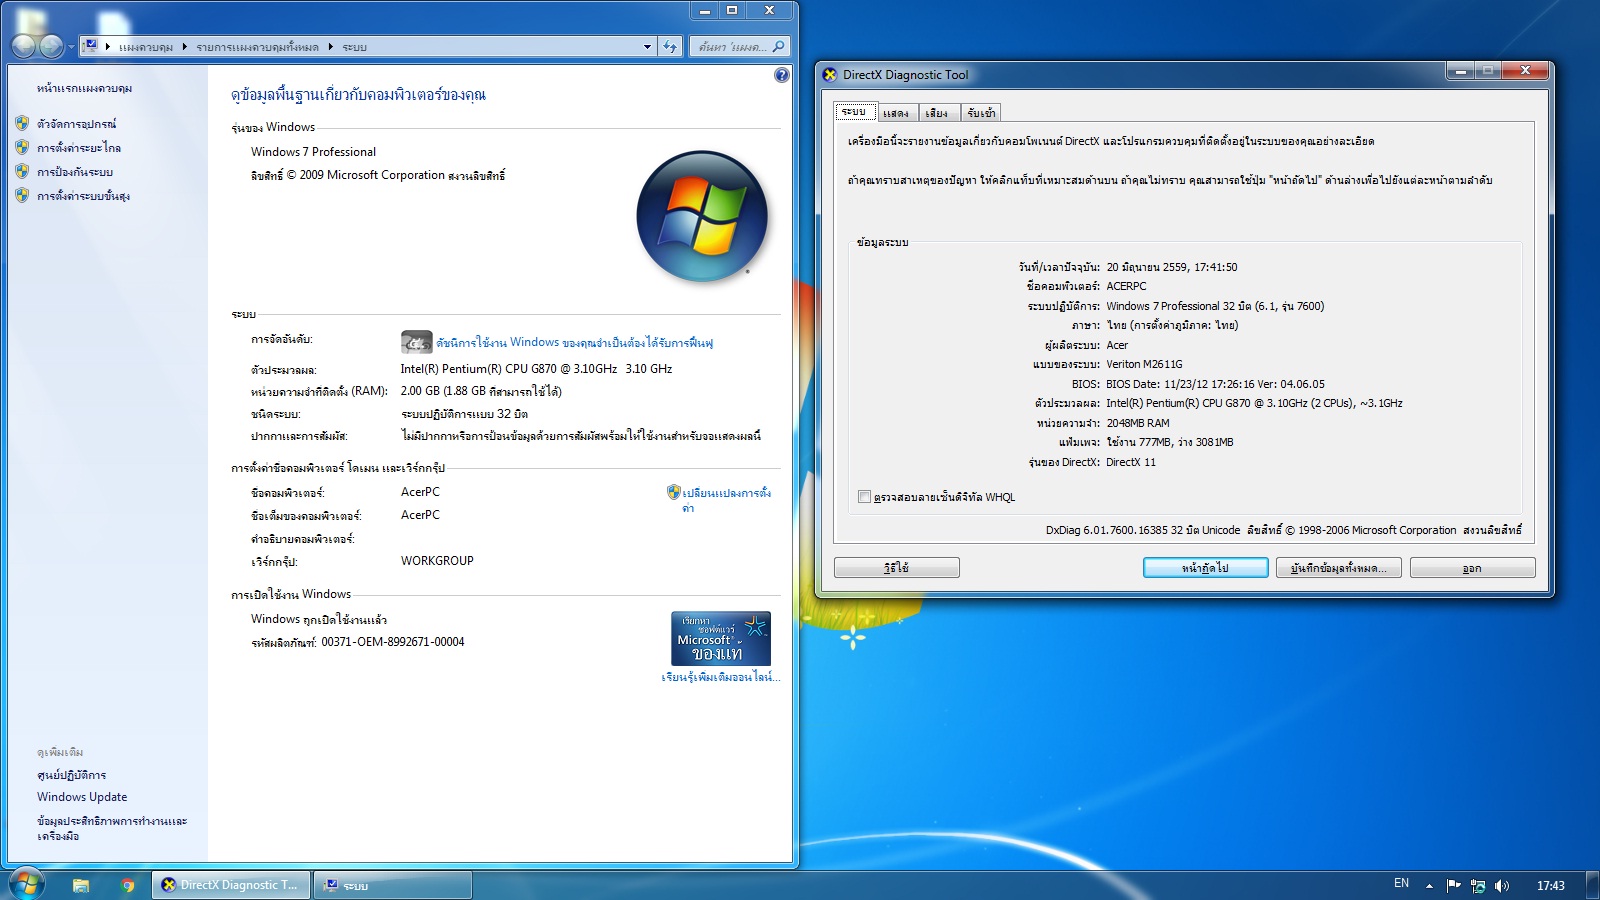Expand the arrow after แผงควบคุม in the address bar

click(185, 47)
